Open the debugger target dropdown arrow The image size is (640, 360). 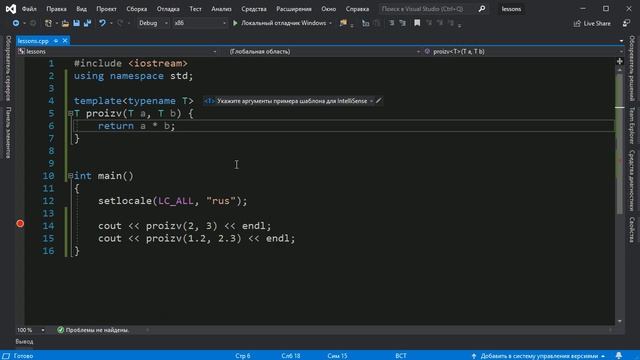(330, 23)
